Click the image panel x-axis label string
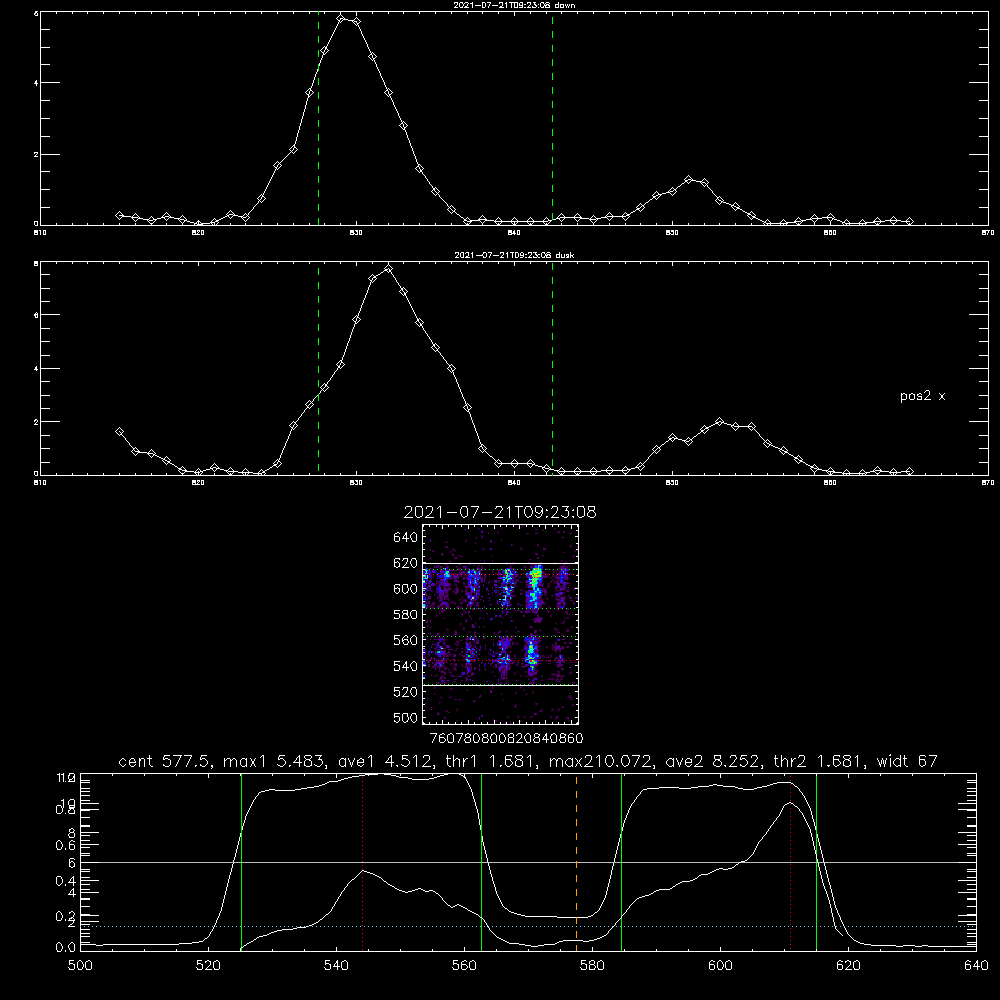Image resolution: width=1000 pixels, height=1000 pixels. point(506,739)
